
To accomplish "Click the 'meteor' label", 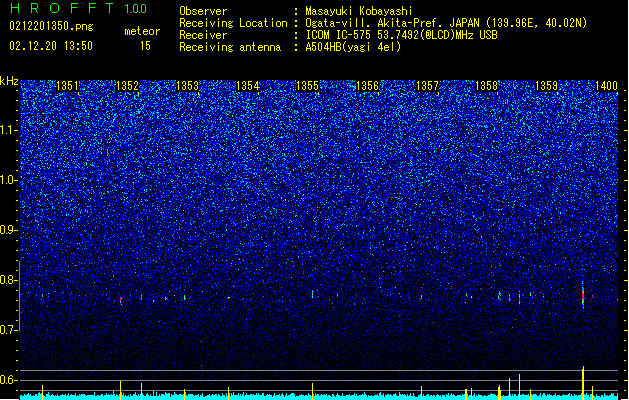I will click(x=142, y=31).
